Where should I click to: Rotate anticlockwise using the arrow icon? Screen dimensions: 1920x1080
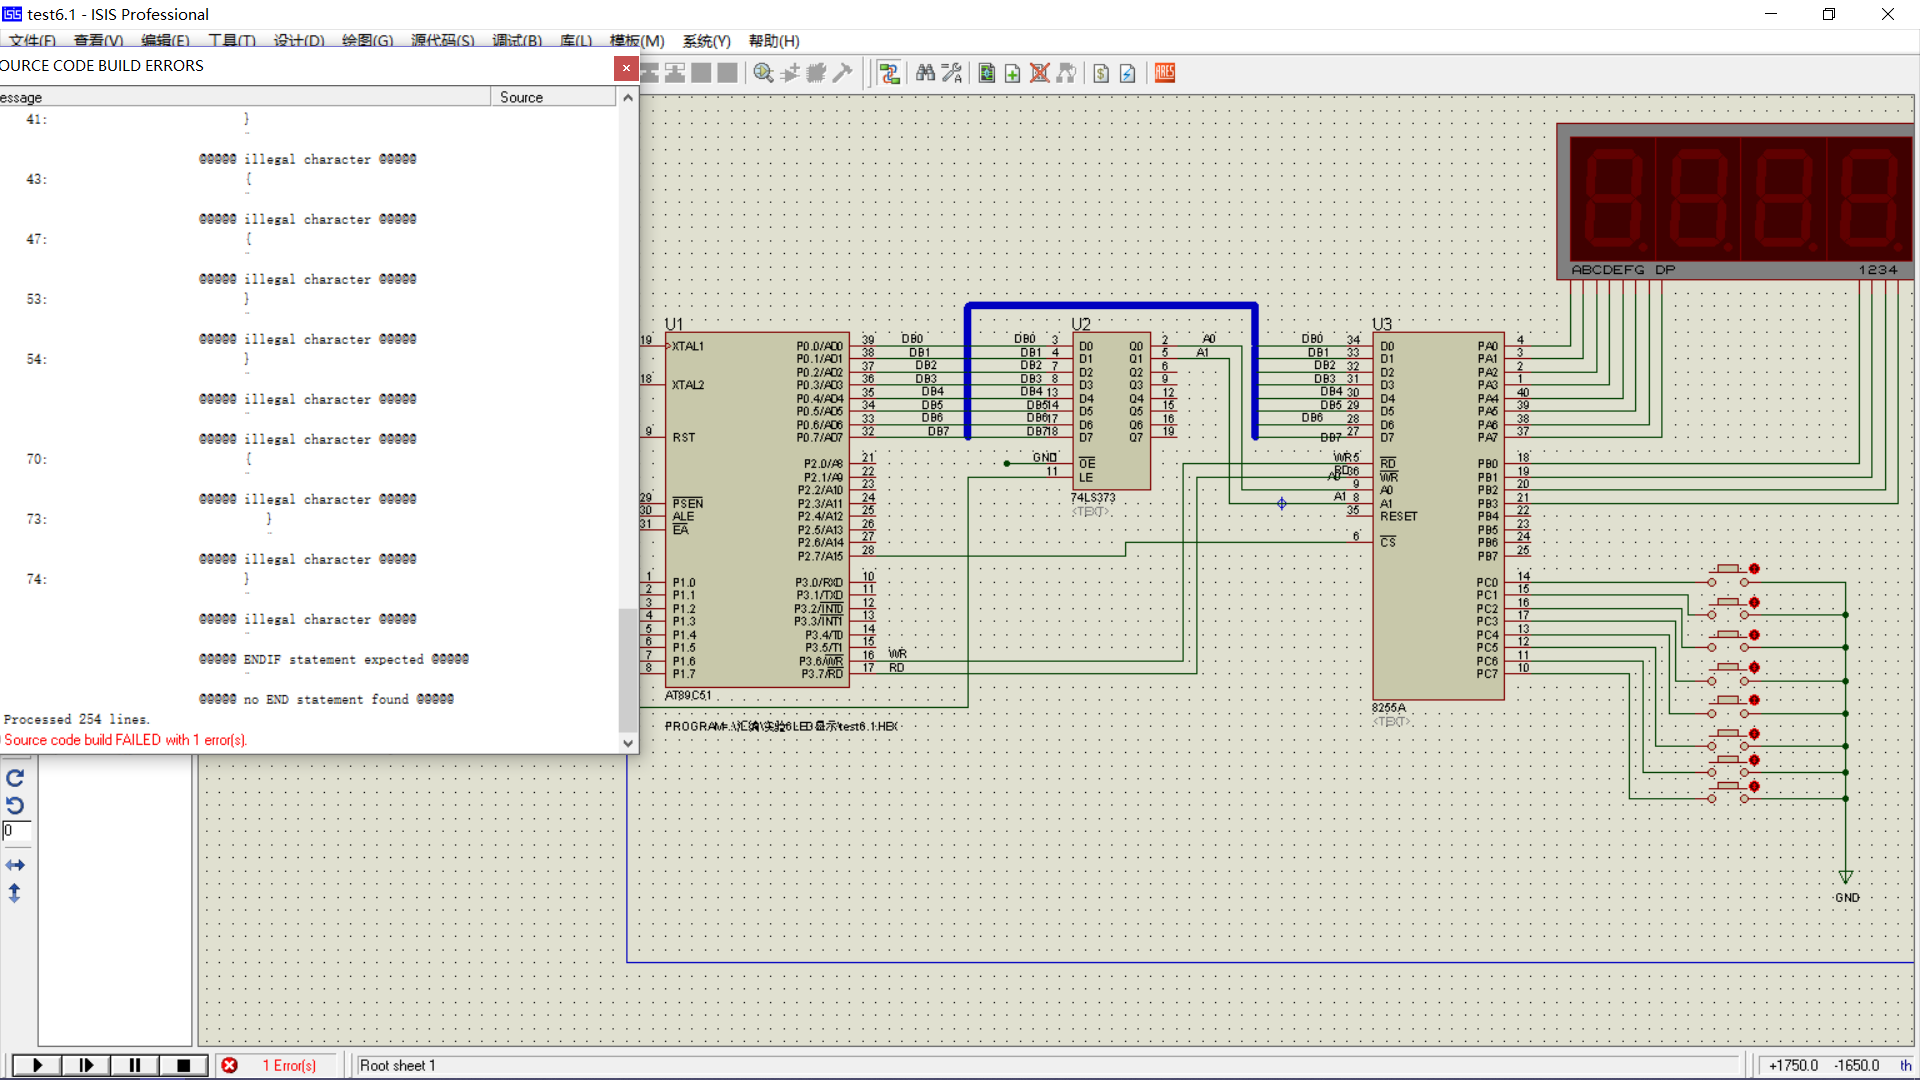pos(15,805)
